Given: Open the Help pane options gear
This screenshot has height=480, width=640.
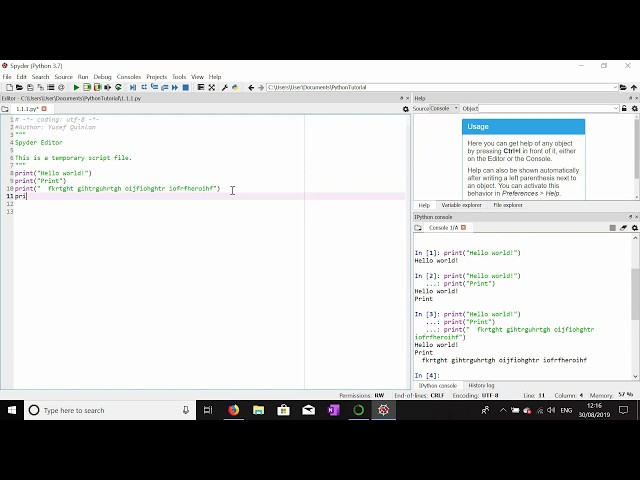Looking at the screenshot, I should pos(635,108).
